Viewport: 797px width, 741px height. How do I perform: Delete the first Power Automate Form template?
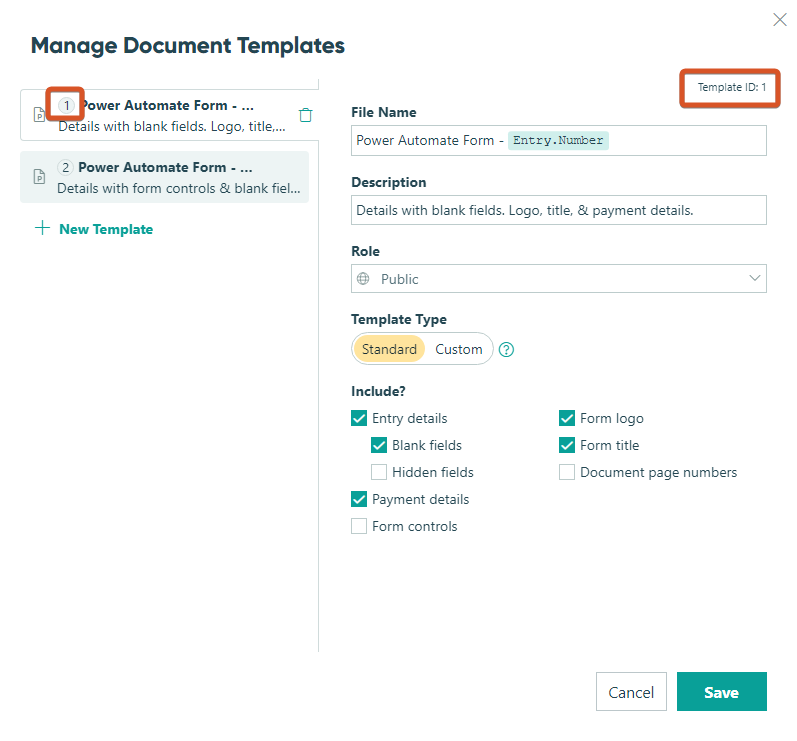305,115
